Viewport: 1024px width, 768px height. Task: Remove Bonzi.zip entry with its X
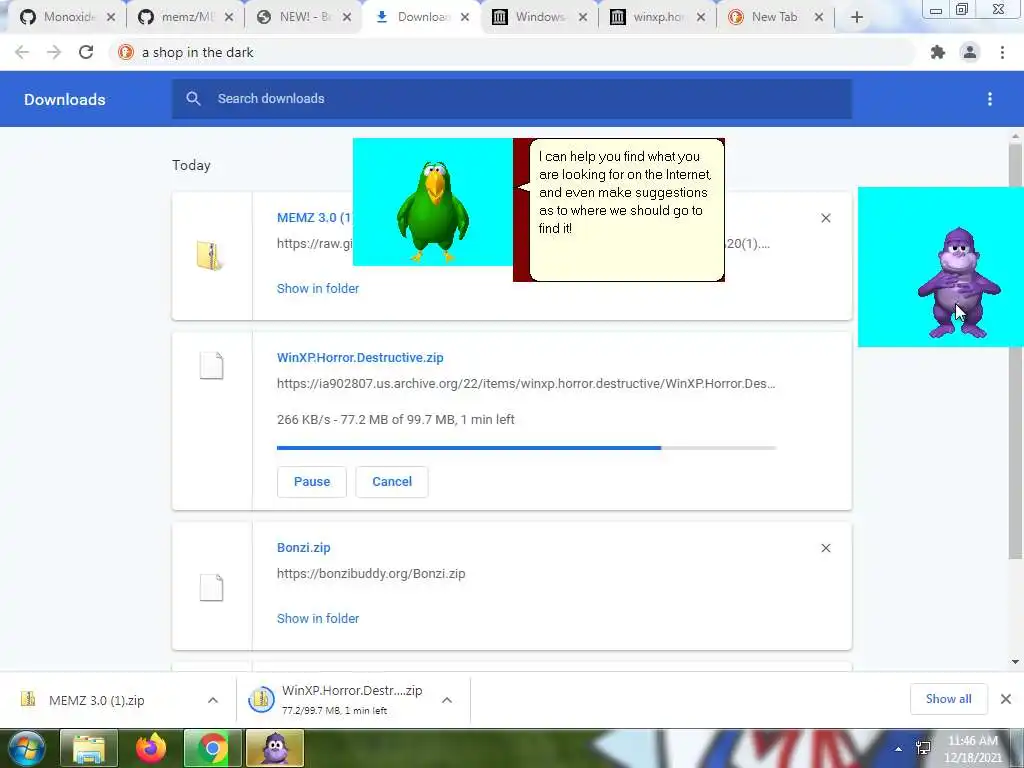pos(825,548)
